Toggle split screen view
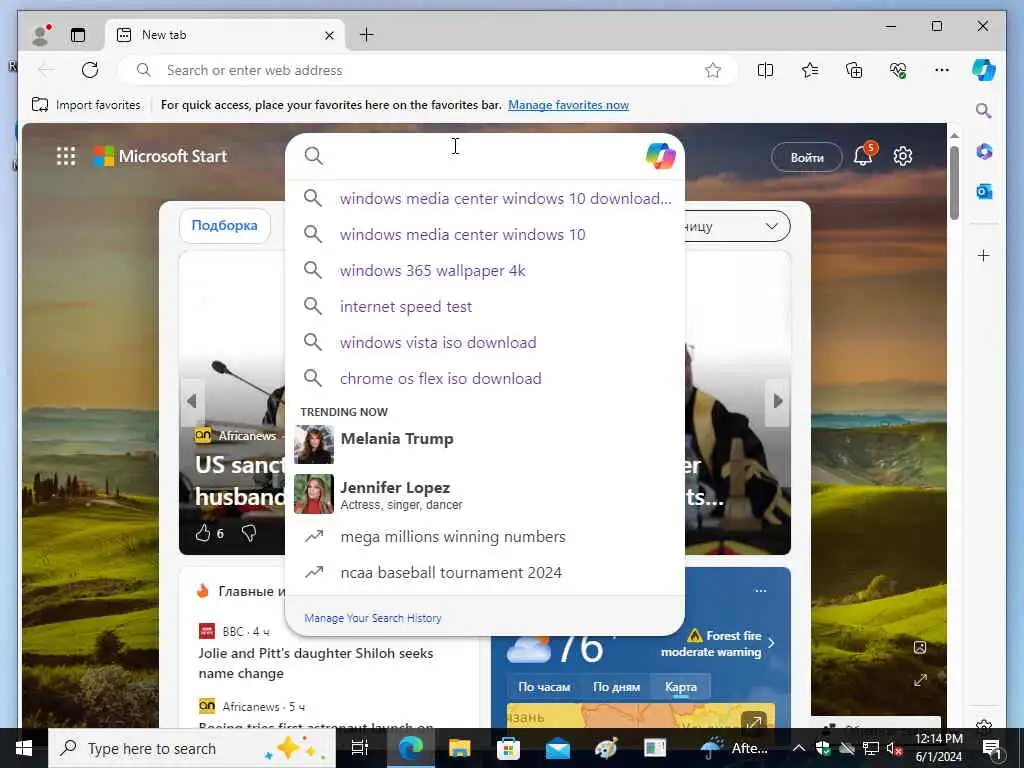 pos(765,70)
